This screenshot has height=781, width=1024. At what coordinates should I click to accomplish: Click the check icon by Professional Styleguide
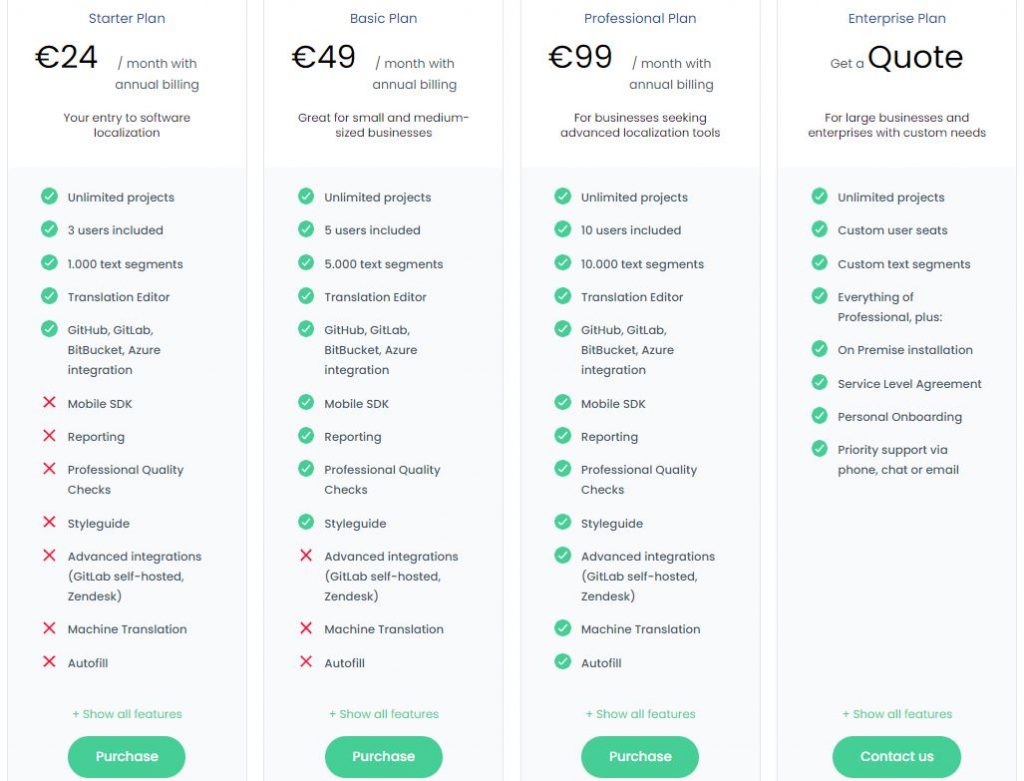coord(562,522)
